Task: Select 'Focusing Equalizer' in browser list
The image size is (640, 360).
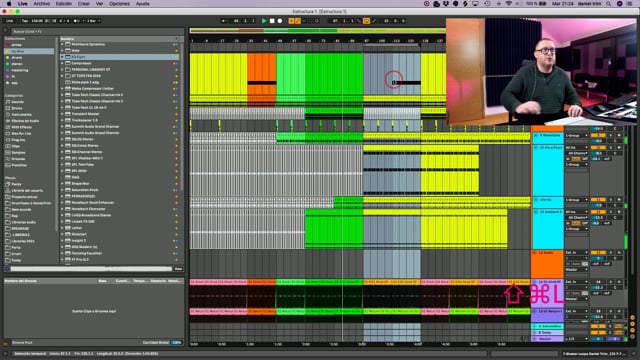Action: [87, 253]
